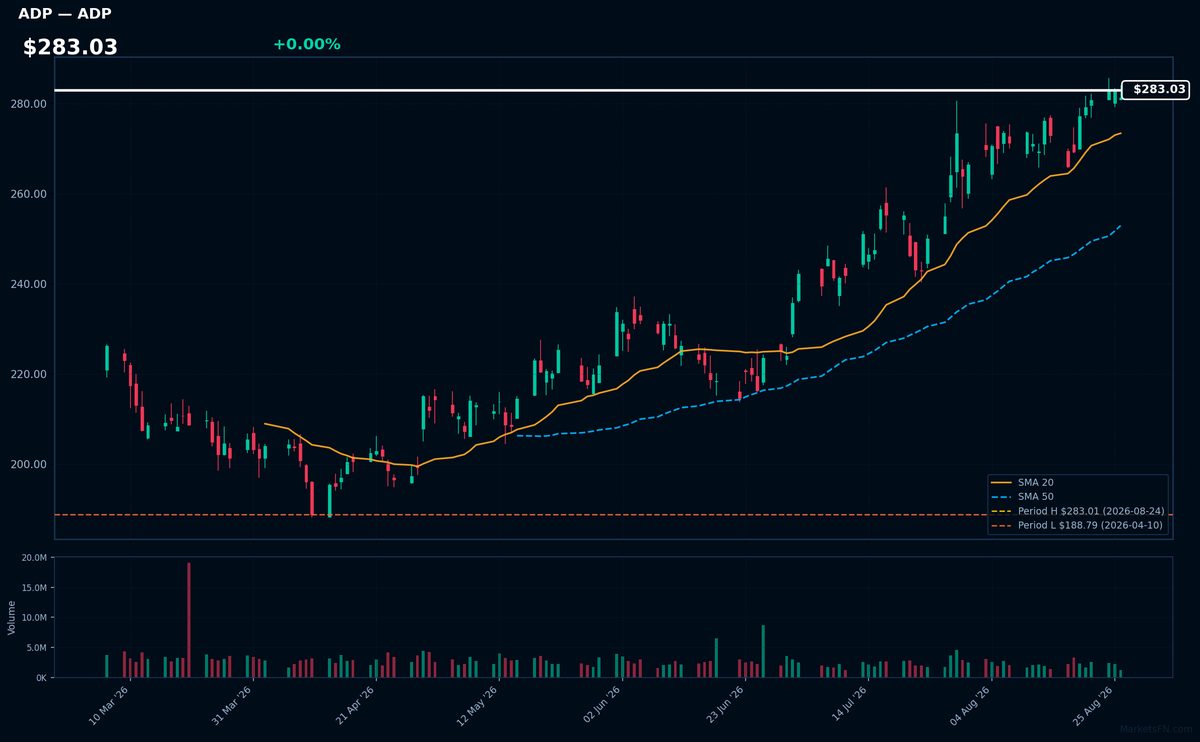Select Period H $283.01 legend entry
The image size is (1200, 742).
pyautogui.click(x=1078, y=510)
